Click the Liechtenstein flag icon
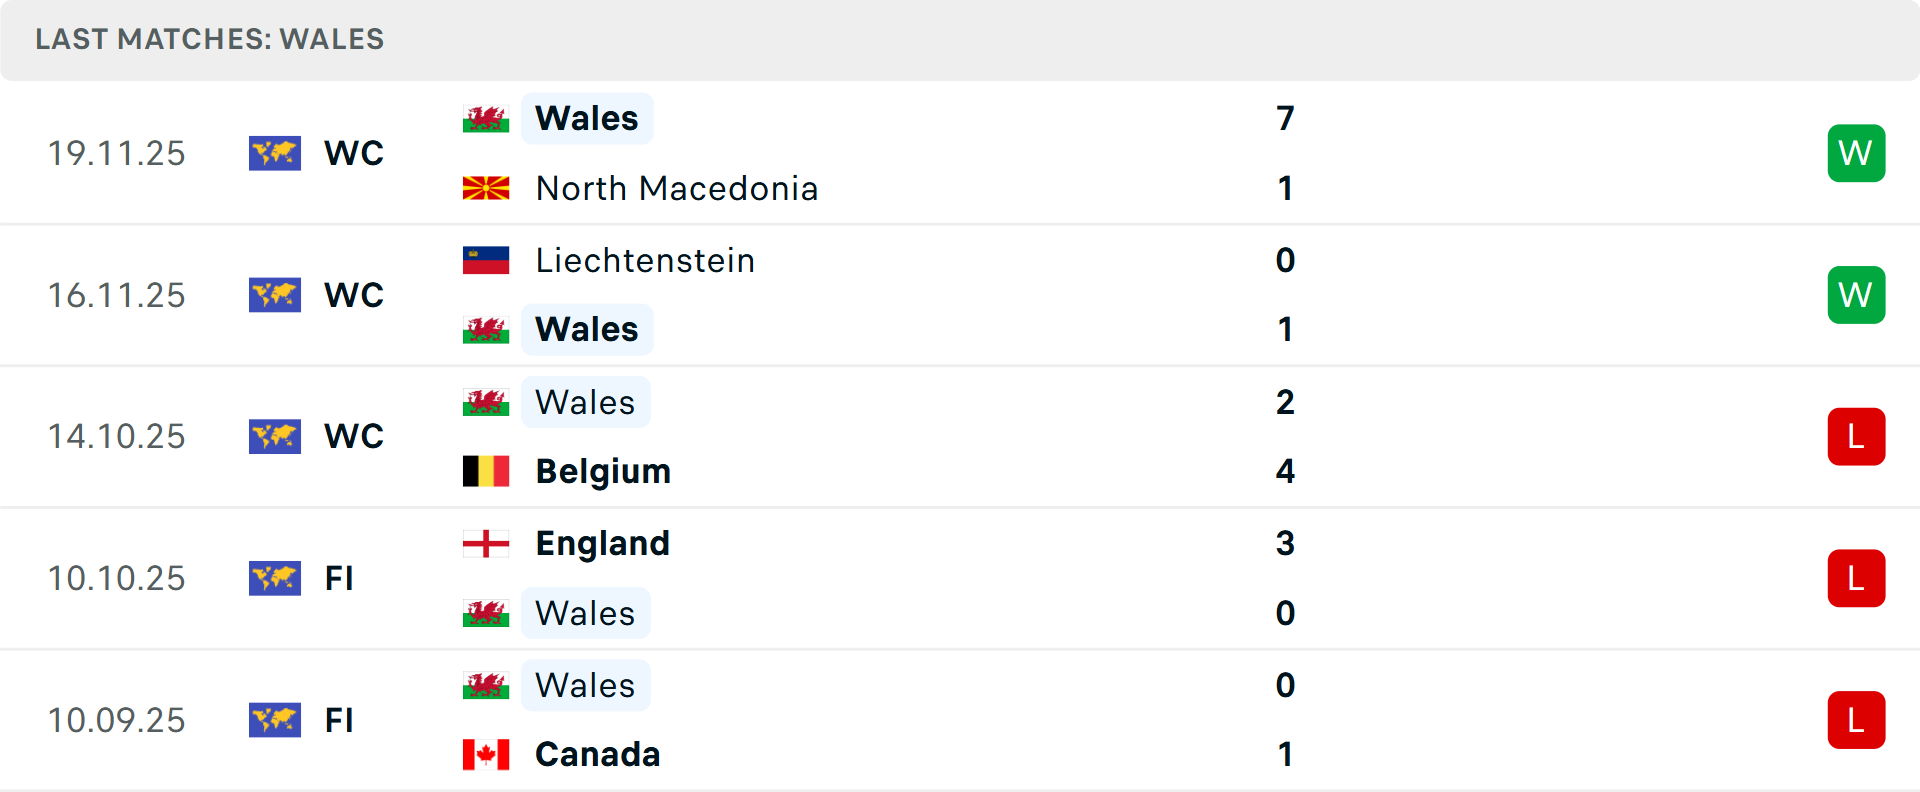Screen dimensions: 1920x792 coord(486,260)
